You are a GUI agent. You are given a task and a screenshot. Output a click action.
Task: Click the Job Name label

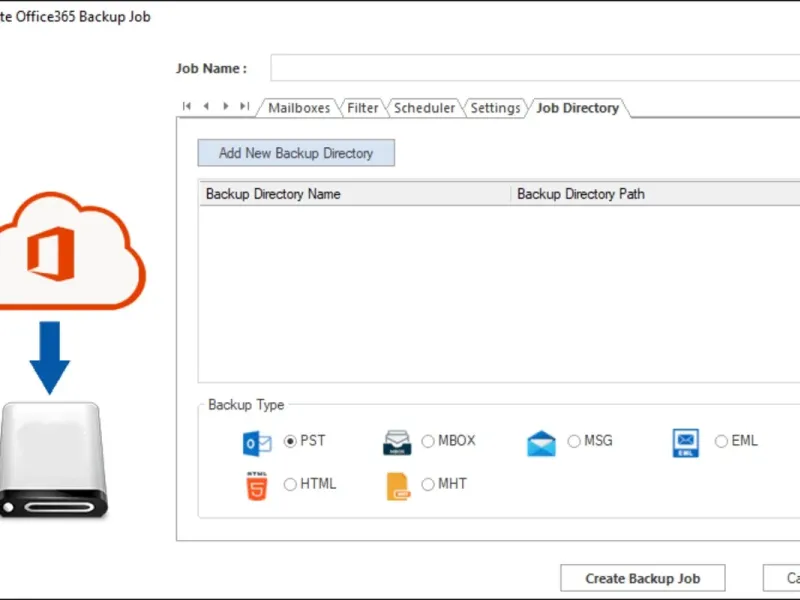(x=211, y=68)
